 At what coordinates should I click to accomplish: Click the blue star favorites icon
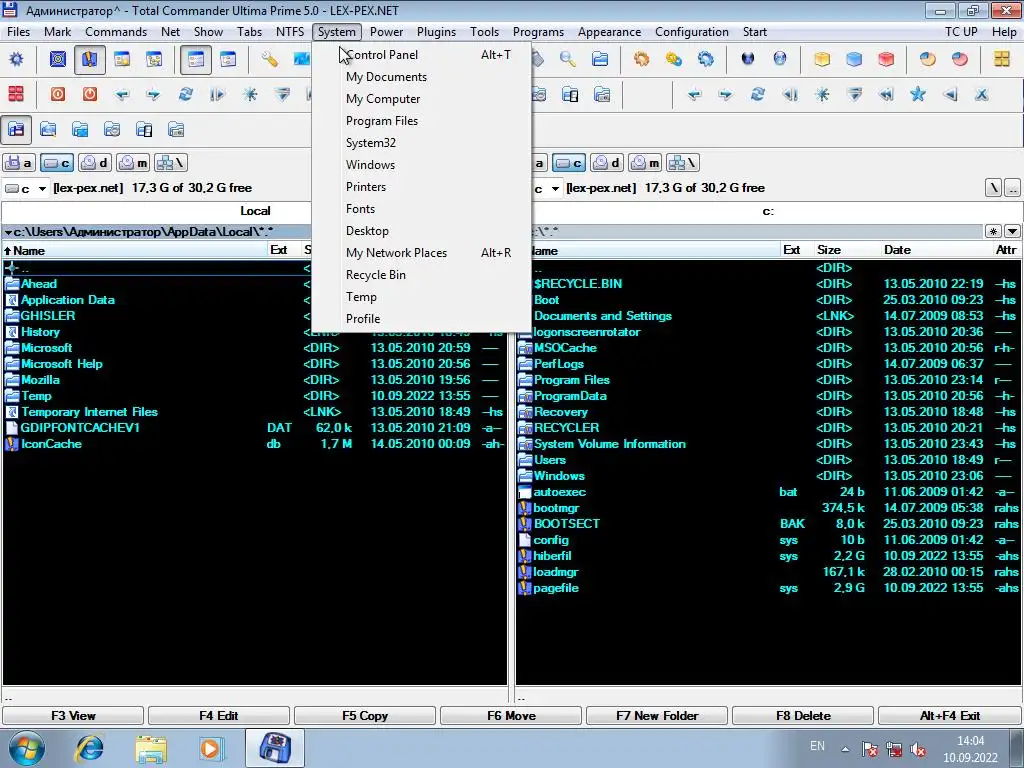pyautogui.click(x=918, y=94)
